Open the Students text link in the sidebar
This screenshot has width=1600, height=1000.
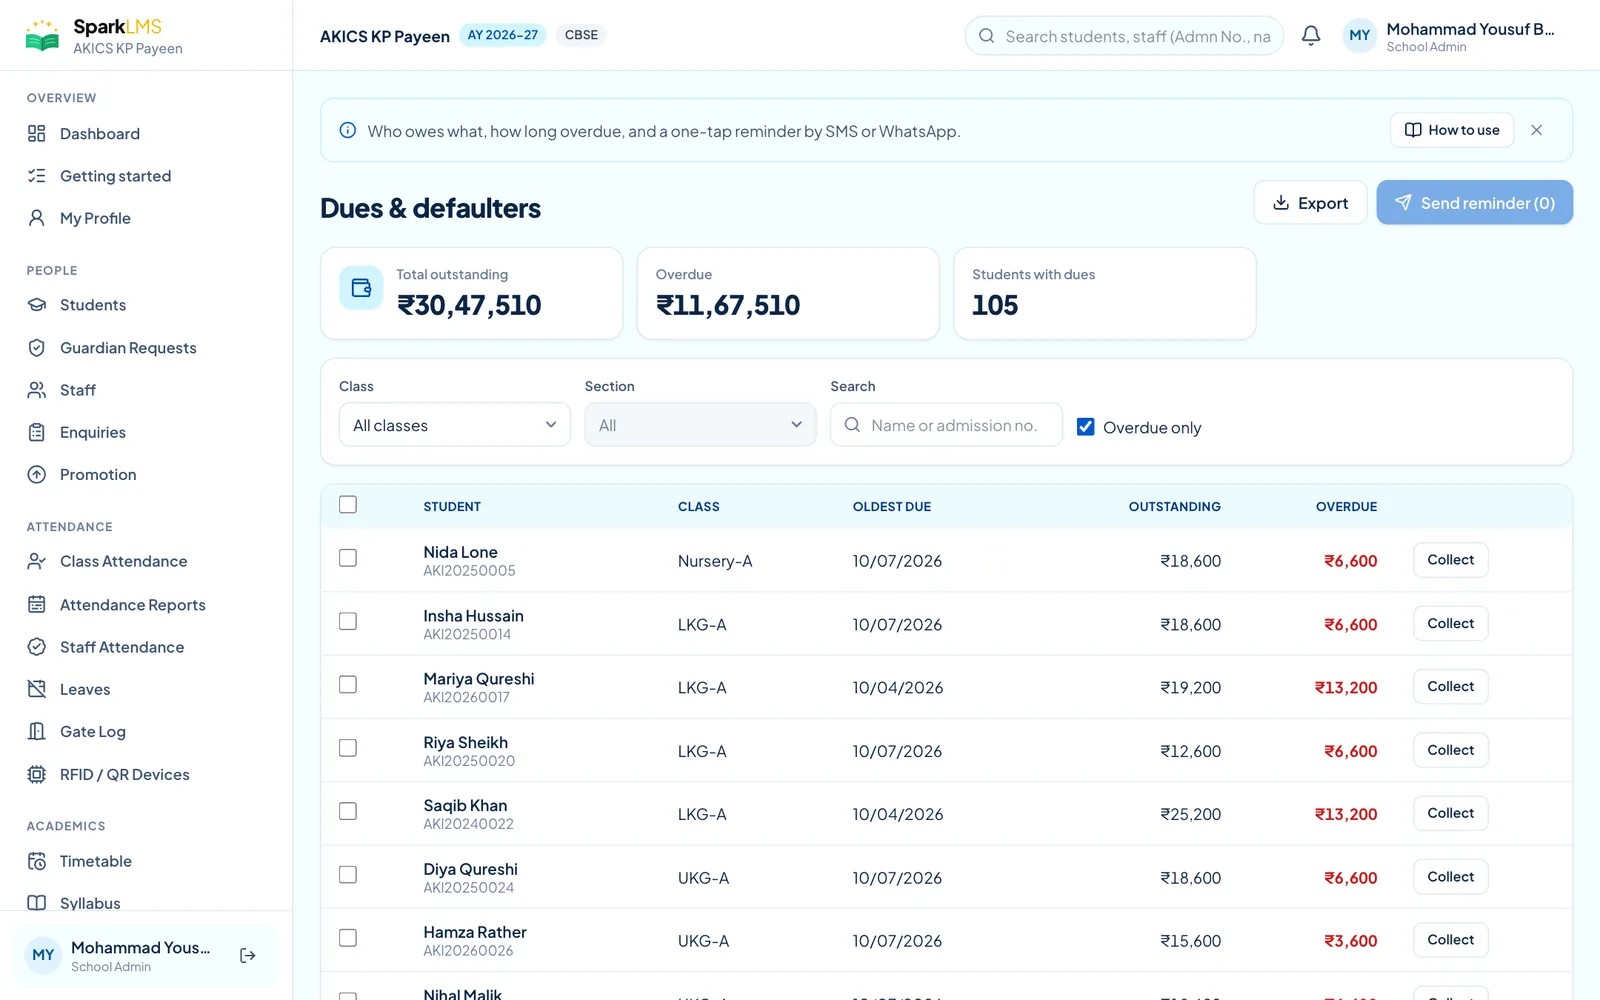point(93,305)
